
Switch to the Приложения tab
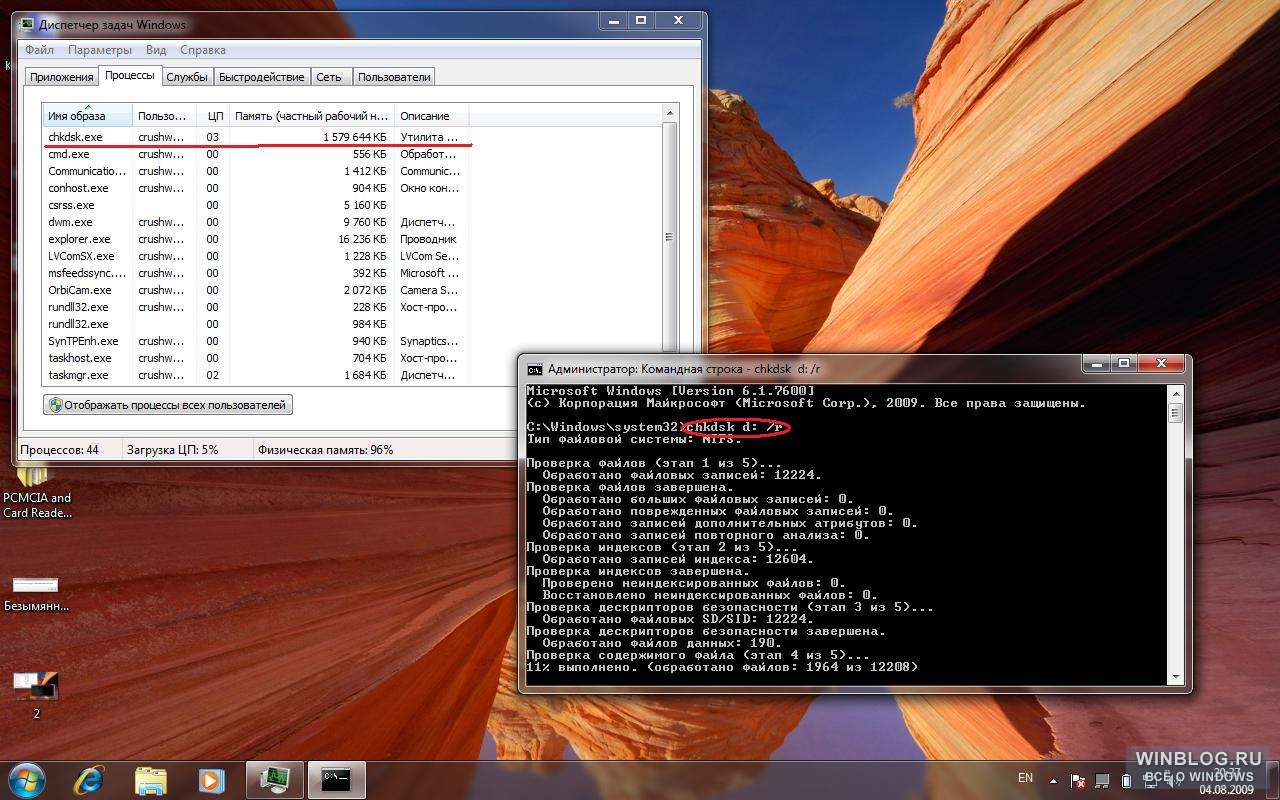(x=61, y=77)
